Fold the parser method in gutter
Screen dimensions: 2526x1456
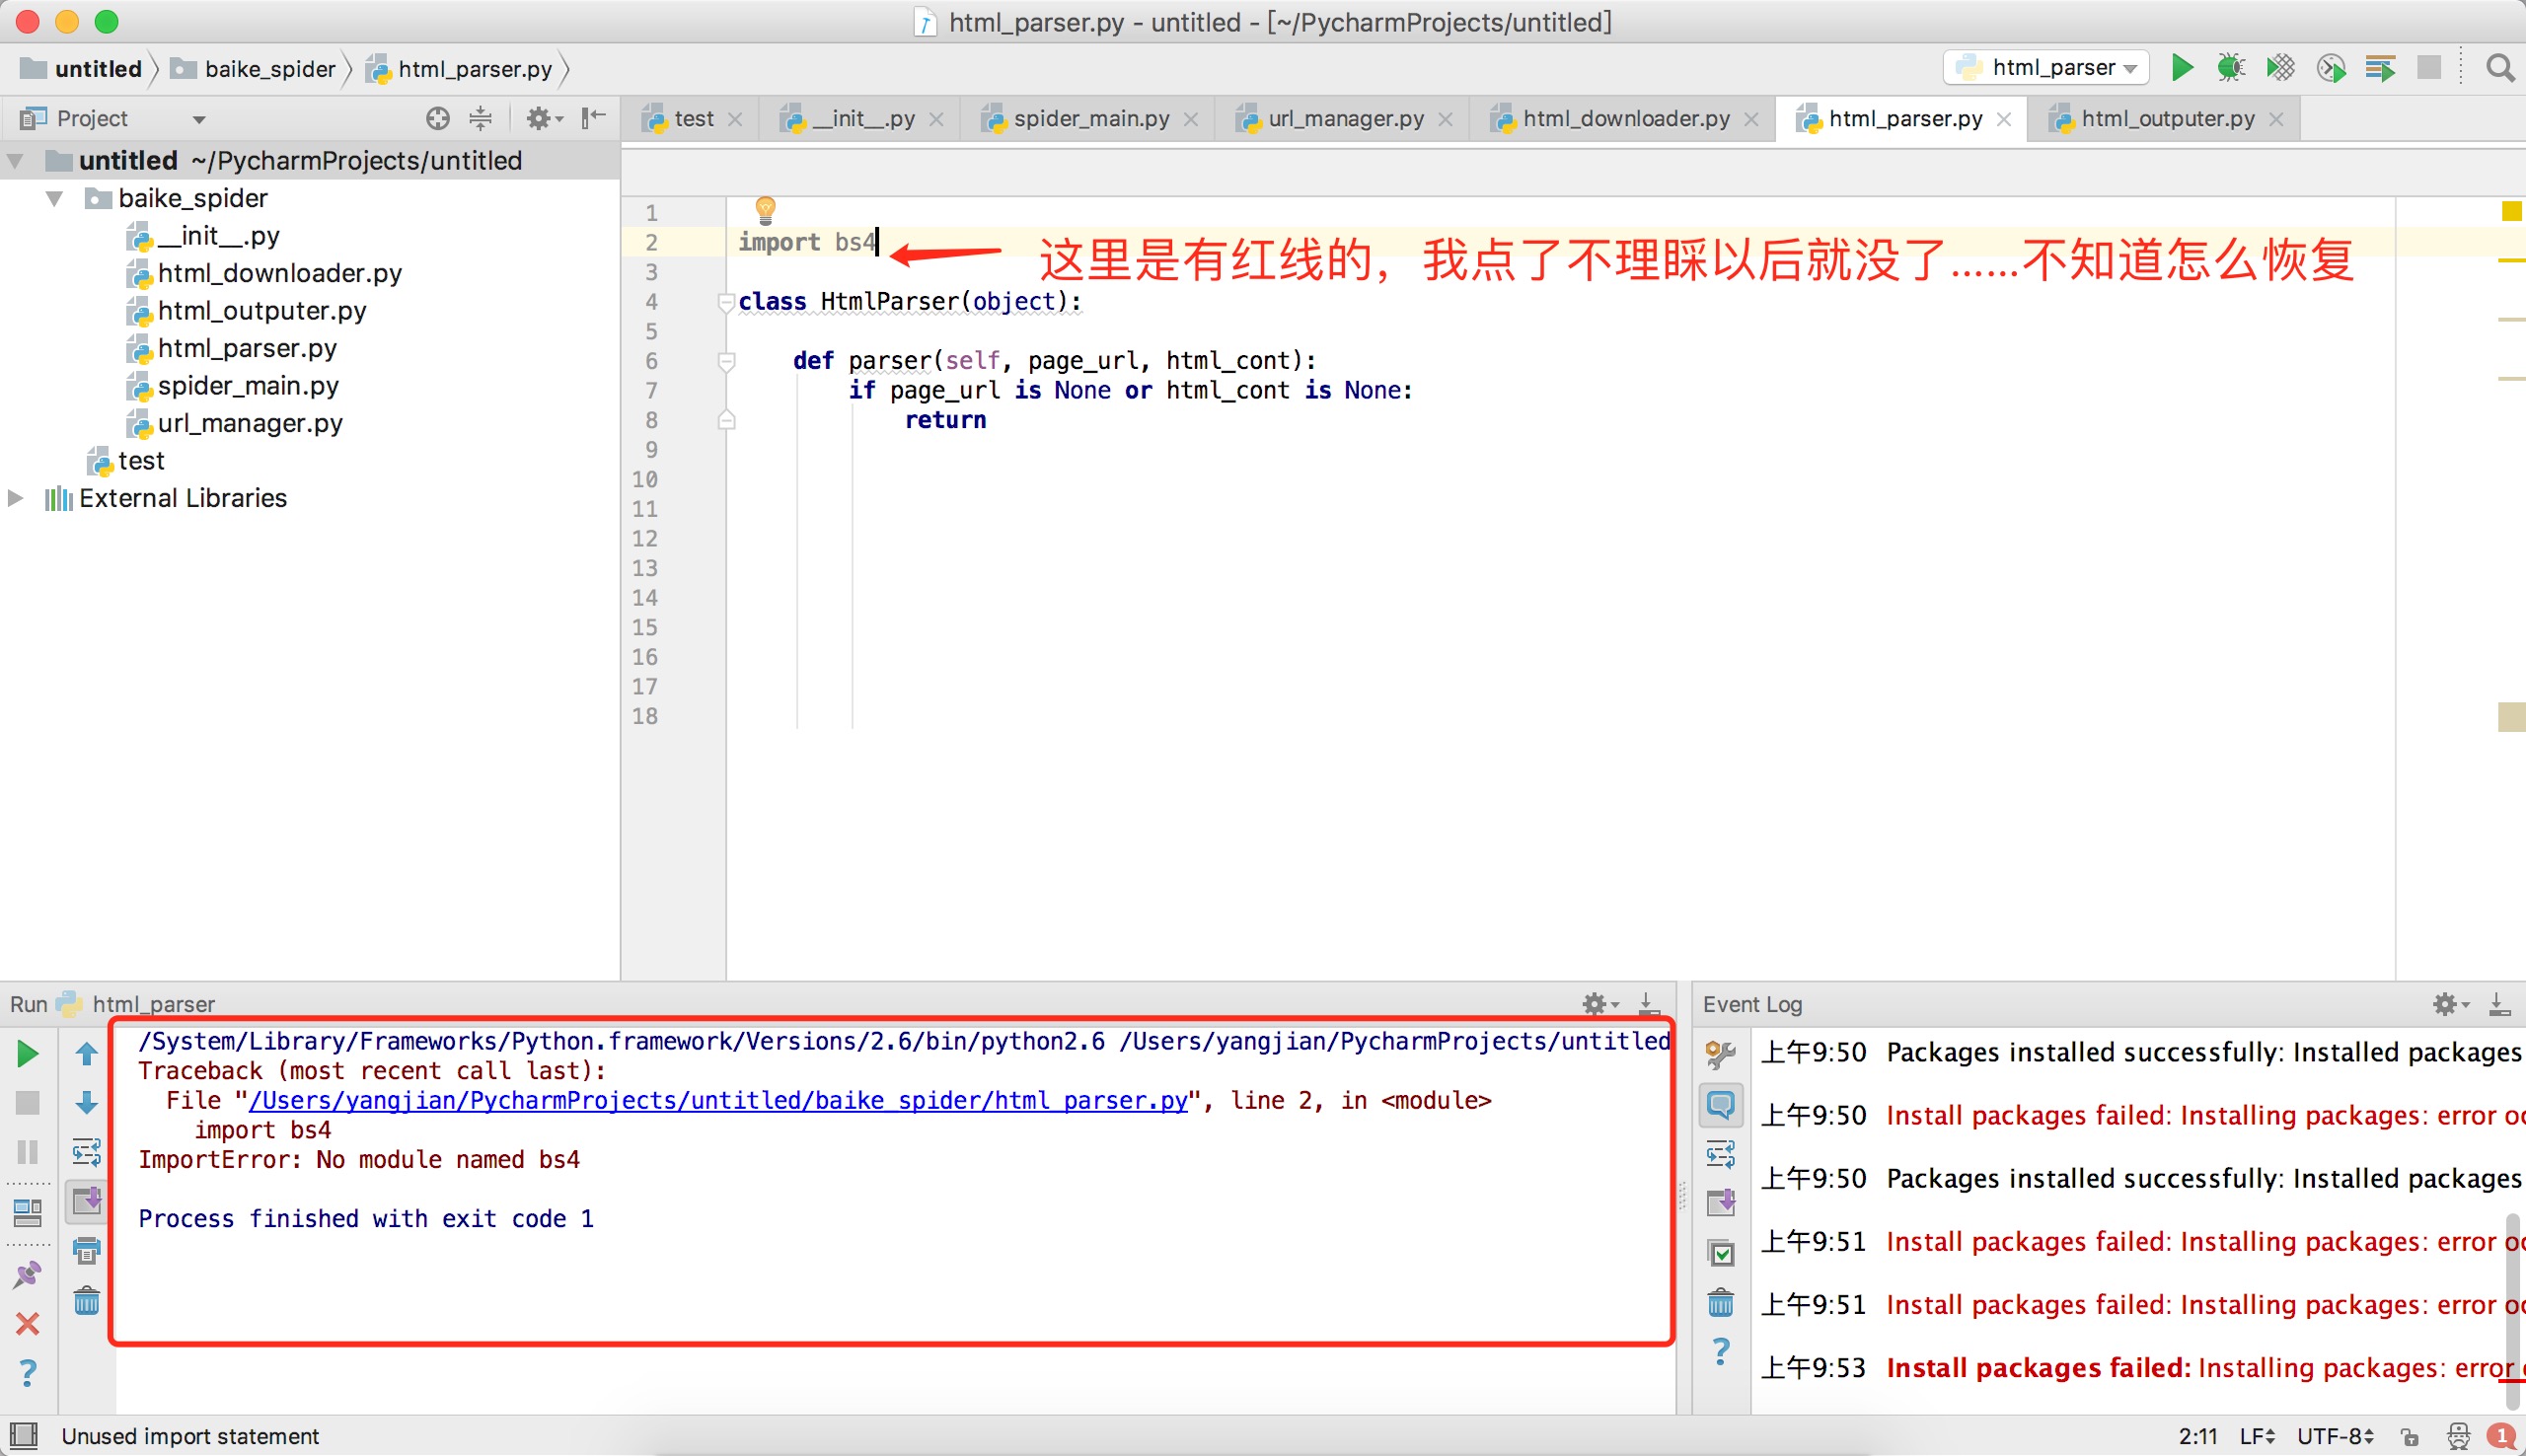(727, 361)
